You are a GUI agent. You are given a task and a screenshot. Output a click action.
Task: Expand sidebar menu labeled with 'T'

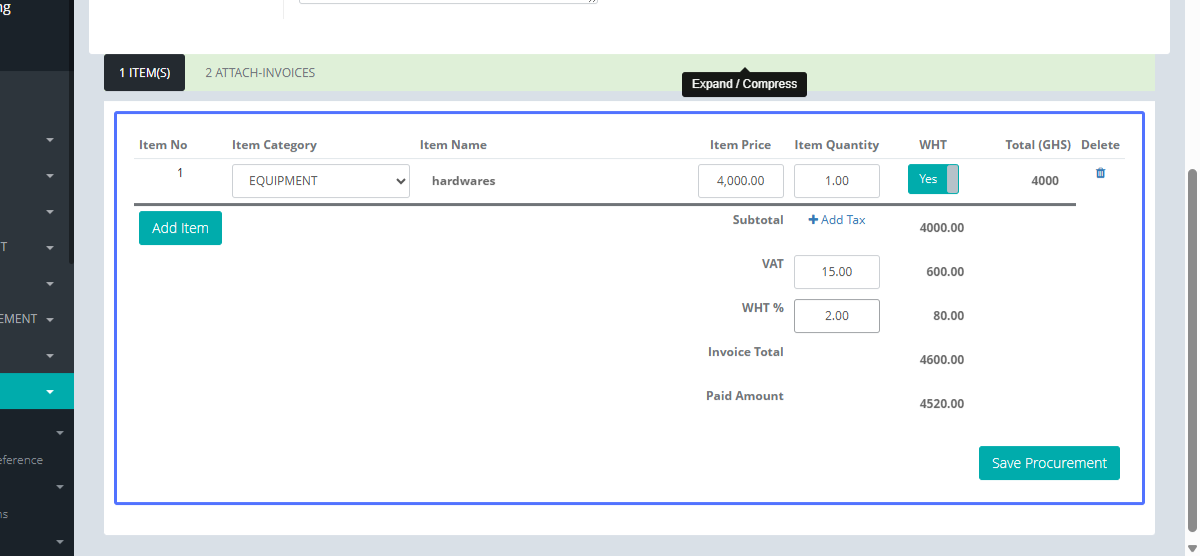pos(50,248)
